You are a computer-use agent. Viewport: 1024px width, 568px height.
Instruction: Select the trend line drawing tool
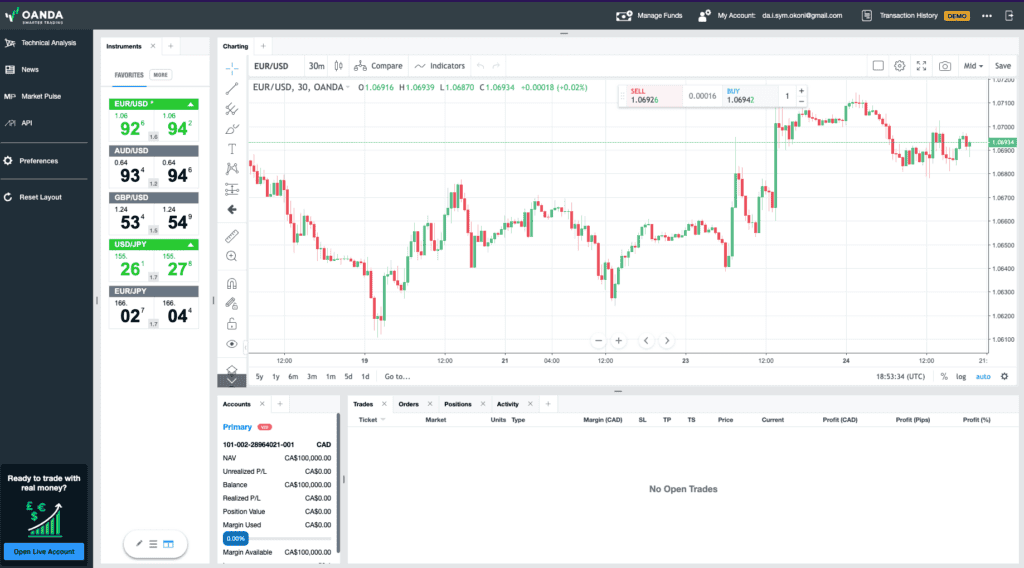tap(232, 89)
